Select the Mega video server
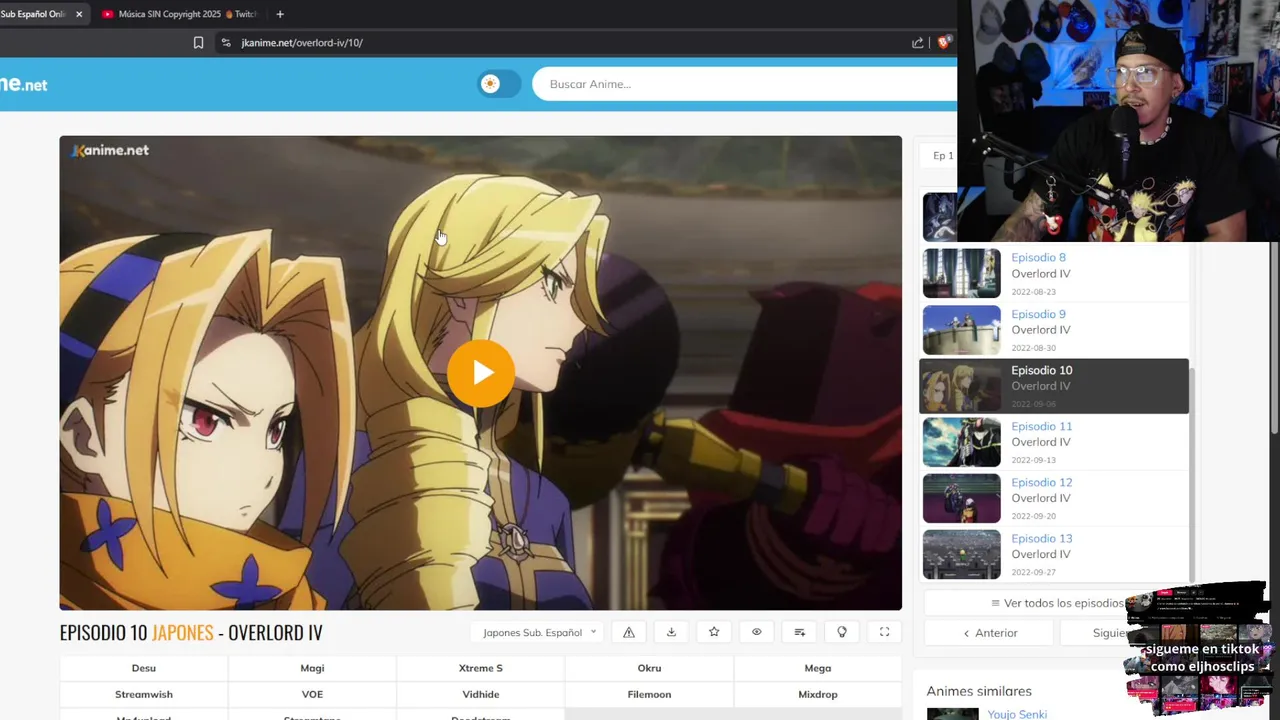Image resolution: width=1280 pixels, height=720 pixels. tap(818, 668)
